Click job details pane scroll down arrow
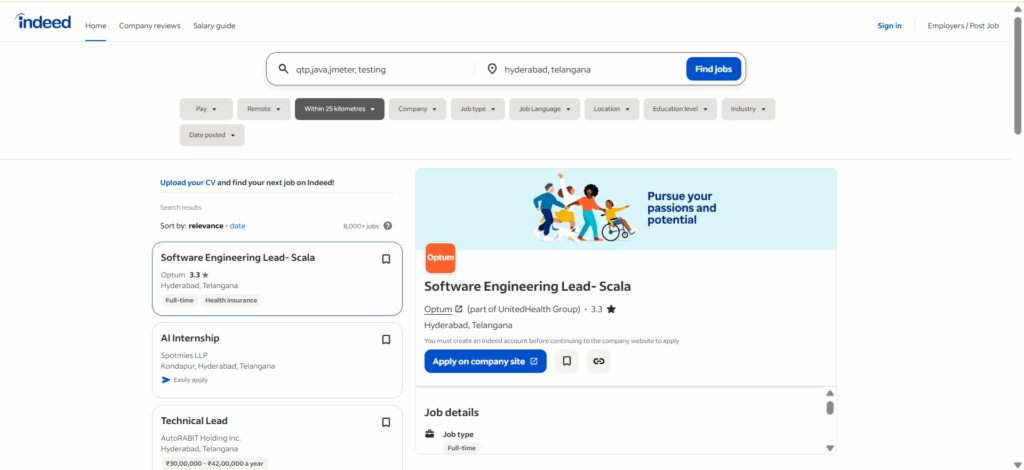The image size is (1024, 470). click(x=830, y=448)
